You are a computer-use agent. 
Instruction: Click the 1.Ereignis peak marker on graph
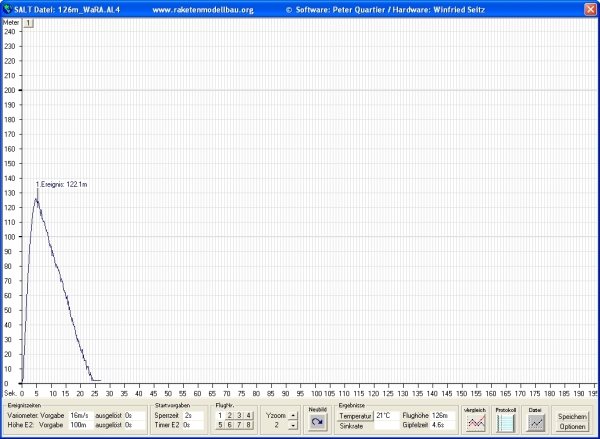(37, 197)
